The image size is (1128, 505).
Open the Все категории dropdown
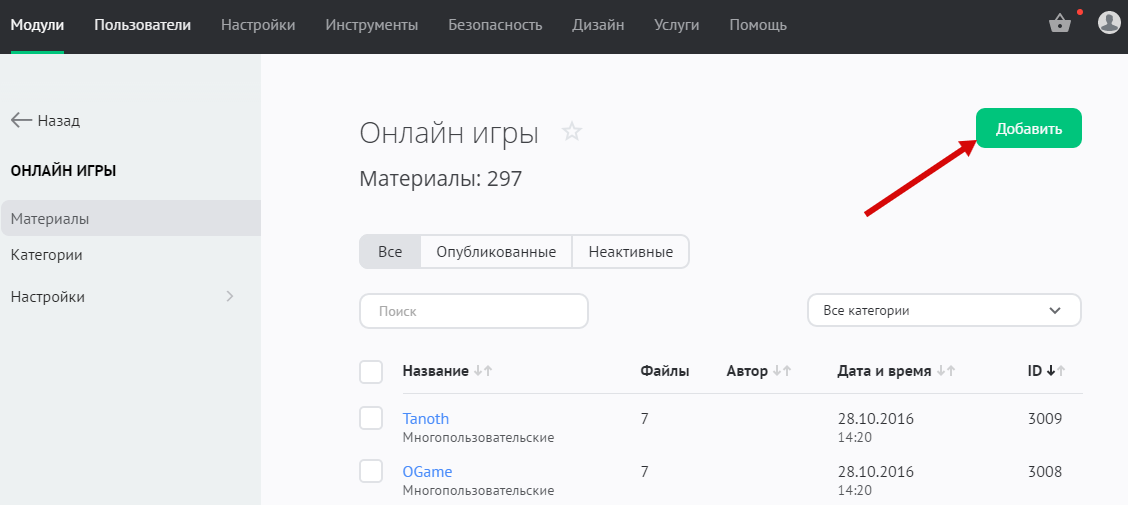coord(944,311)
